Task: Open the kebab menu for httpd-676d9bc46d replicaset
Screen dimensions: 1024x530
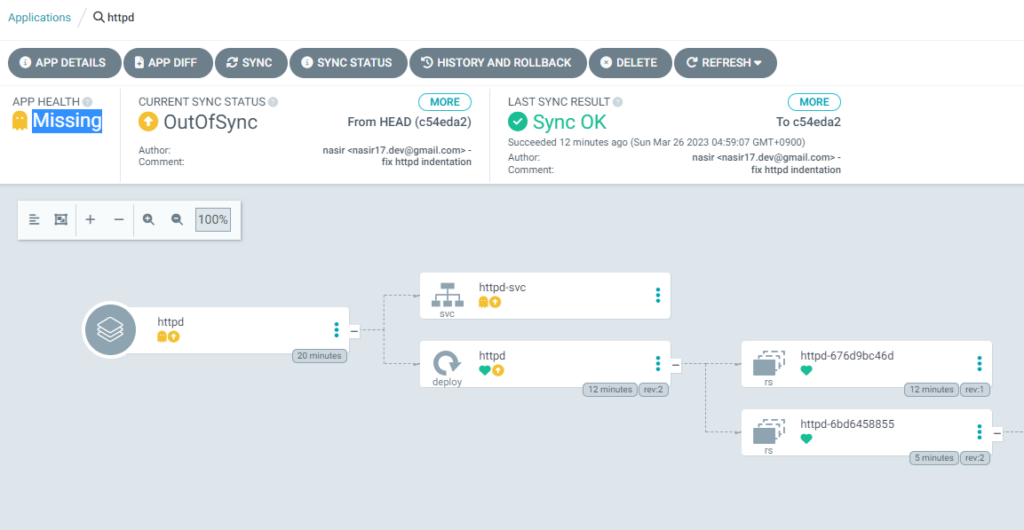Action: pos(979,364)
